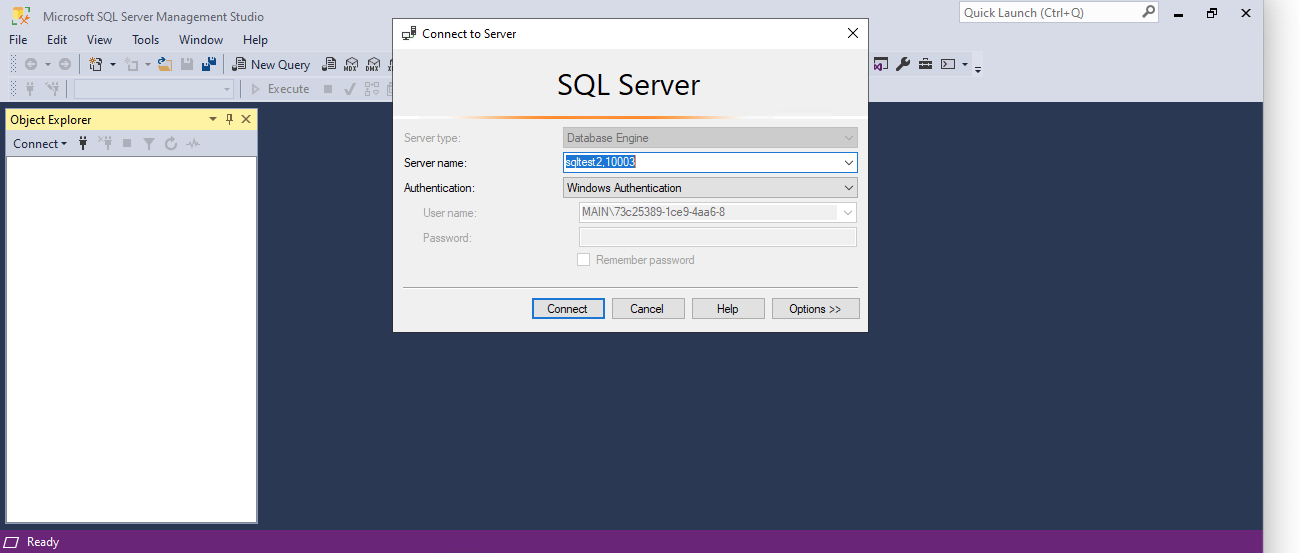Click the User name combo box

(x=718, y=213)
